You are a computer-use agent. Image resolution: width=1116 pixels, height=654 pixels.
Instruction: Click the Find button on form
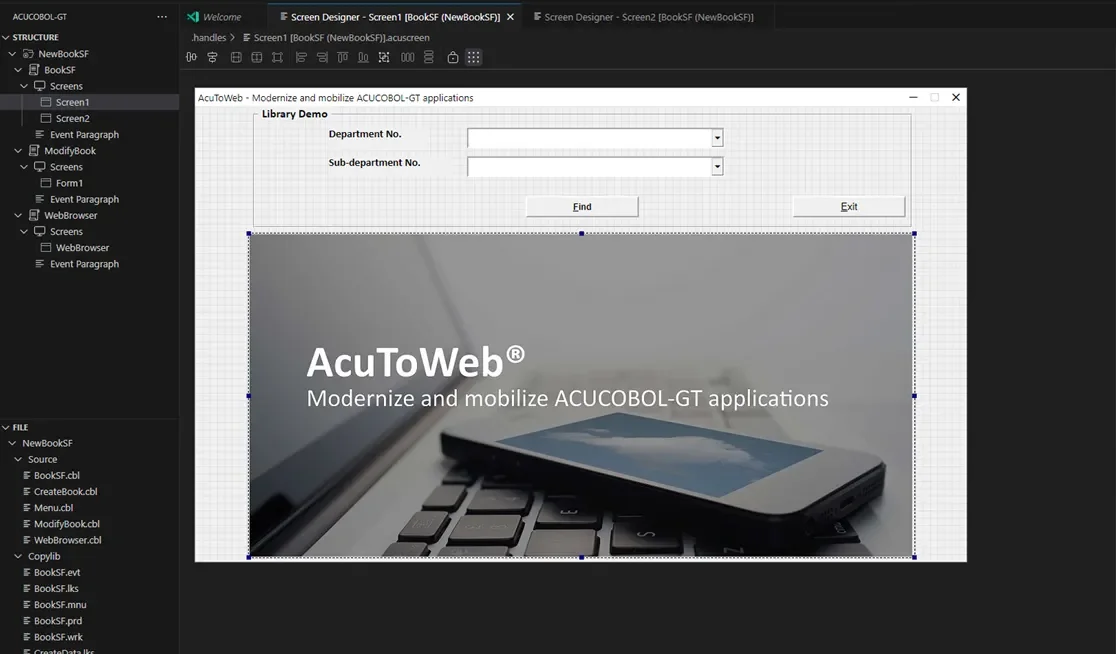pyautogui.click(x=582, y=206)
